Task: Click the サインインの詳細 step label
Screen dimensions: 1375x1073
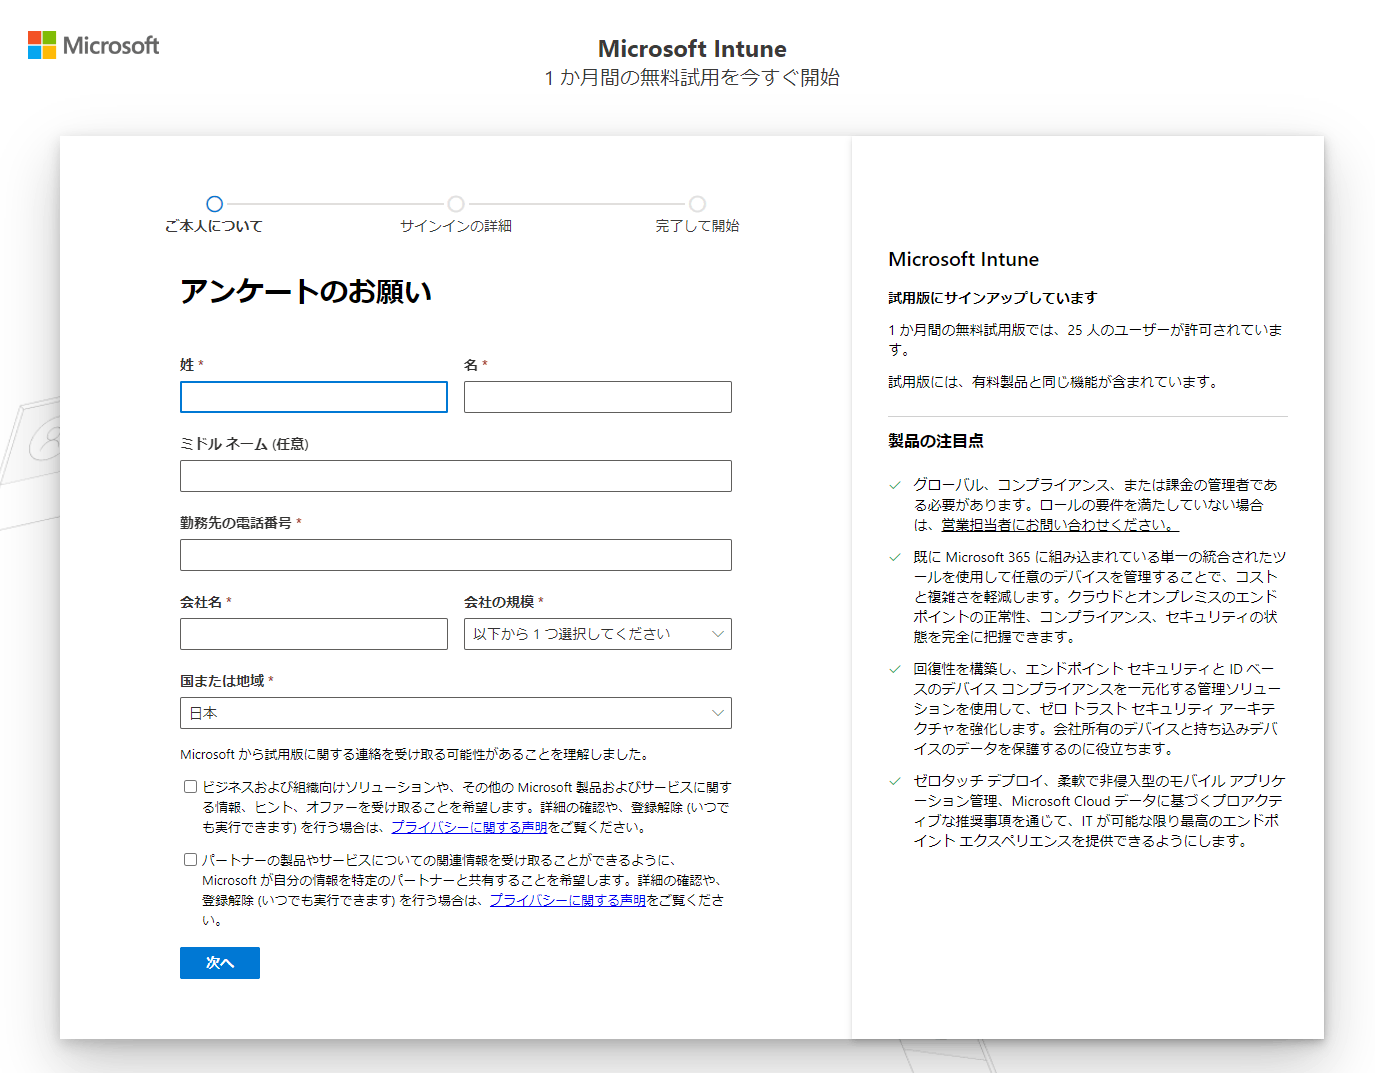Action: (x=456, y=226)
